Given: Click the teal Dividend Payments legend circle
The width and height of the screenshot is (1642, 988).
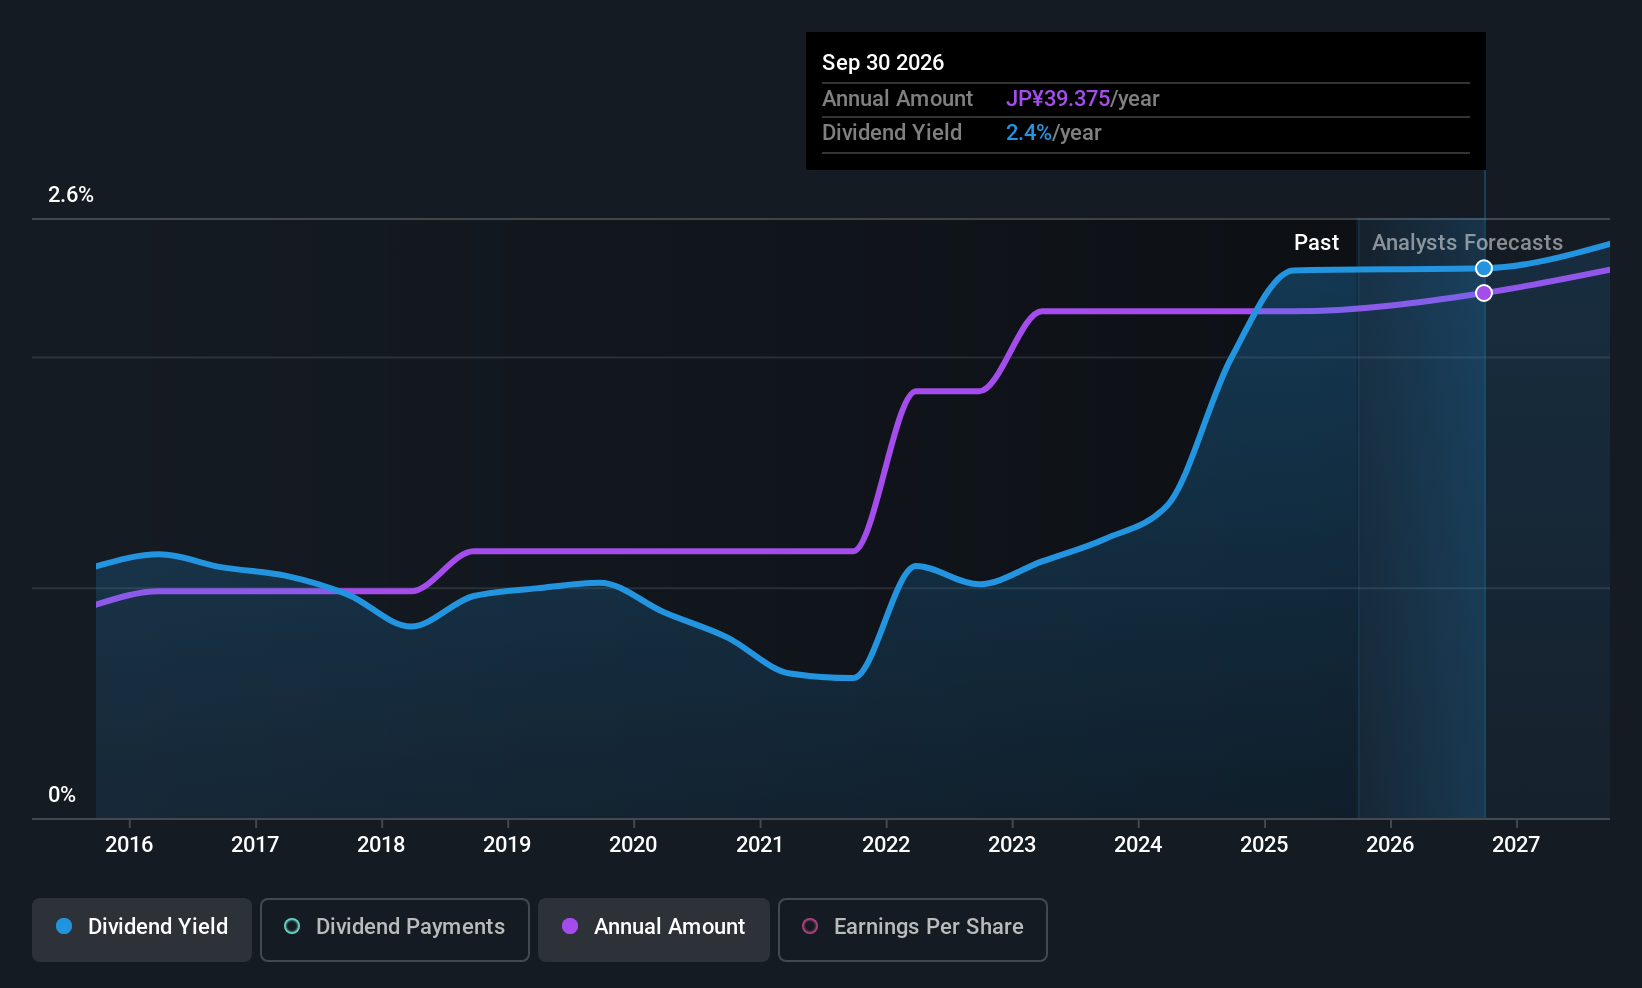Looking at the screenshot, I should click(292, 927).
